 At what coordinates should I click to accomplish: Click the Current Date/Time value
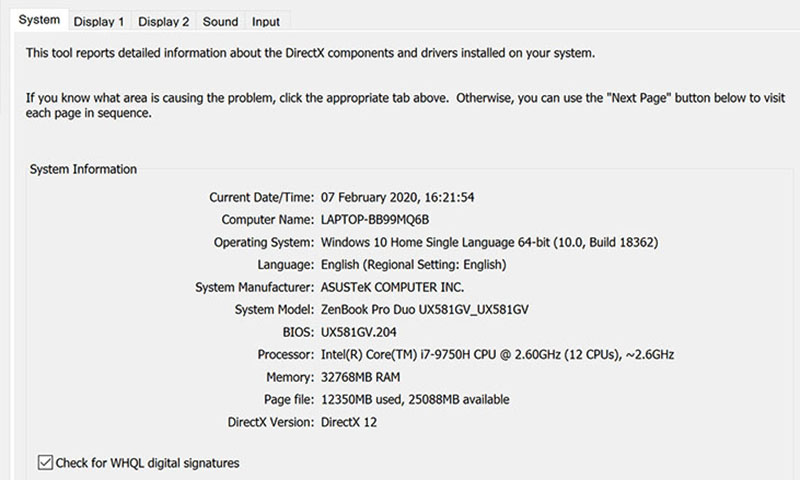coord(397,197)
